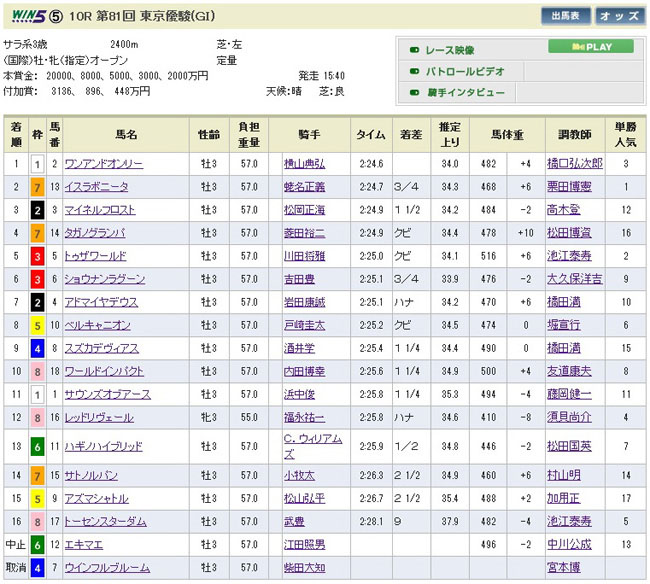Open the 出馬表 tab

566,16
